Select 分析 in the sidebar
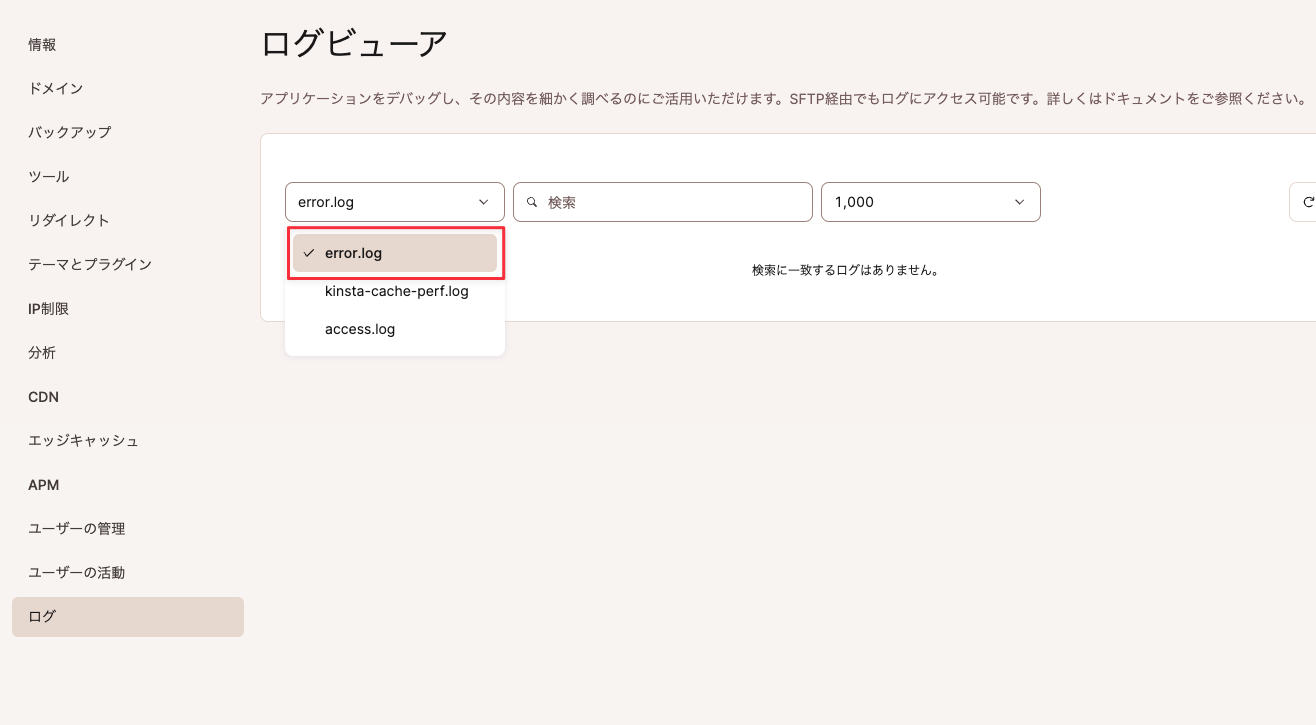 pyautogui.click(x=42, y=353)
